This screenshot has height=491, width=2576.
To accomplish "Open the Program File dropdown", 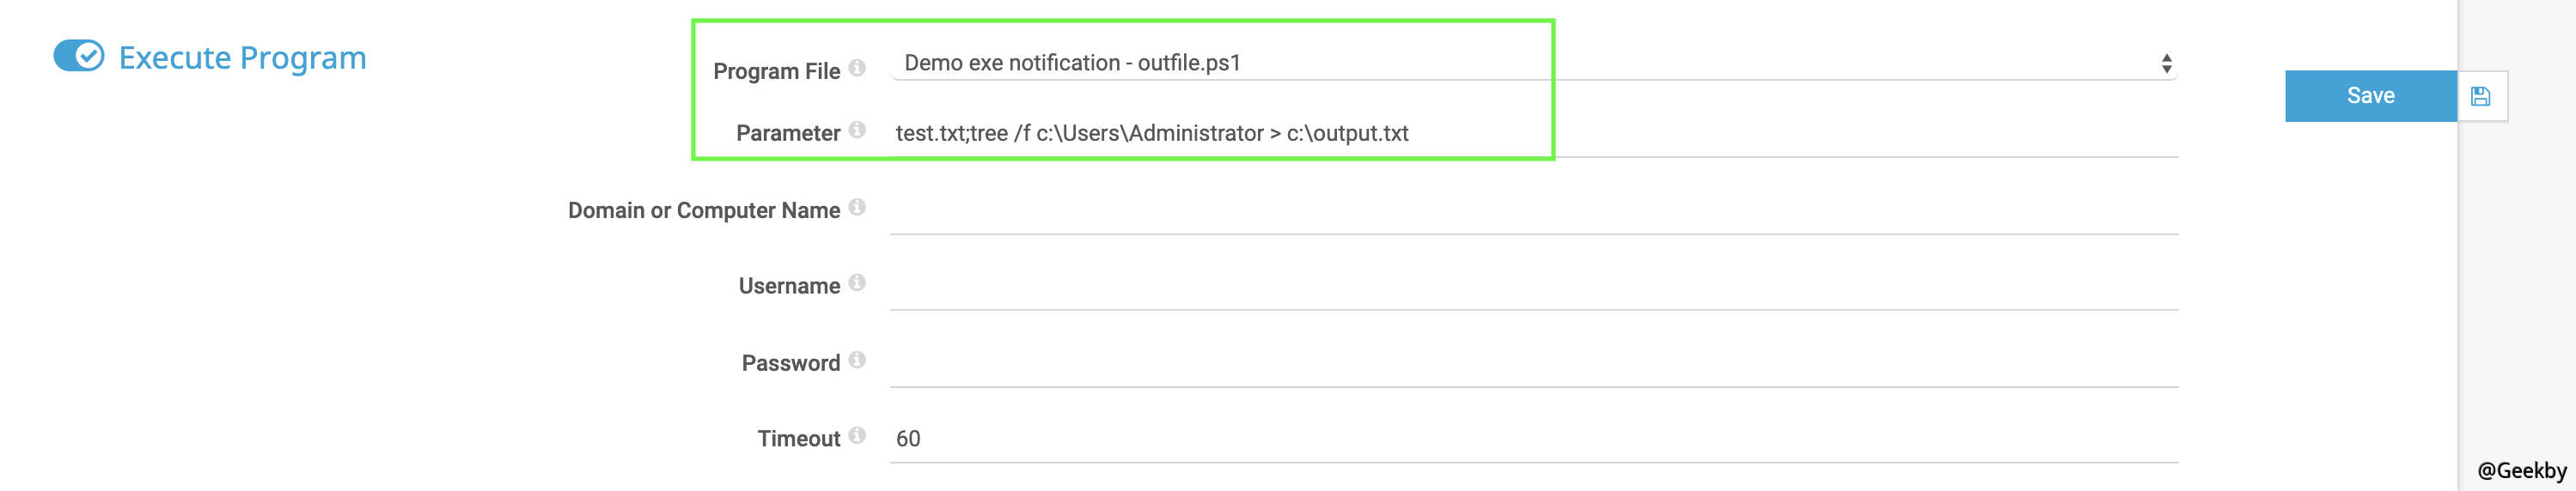I will tap(1534, 63).
